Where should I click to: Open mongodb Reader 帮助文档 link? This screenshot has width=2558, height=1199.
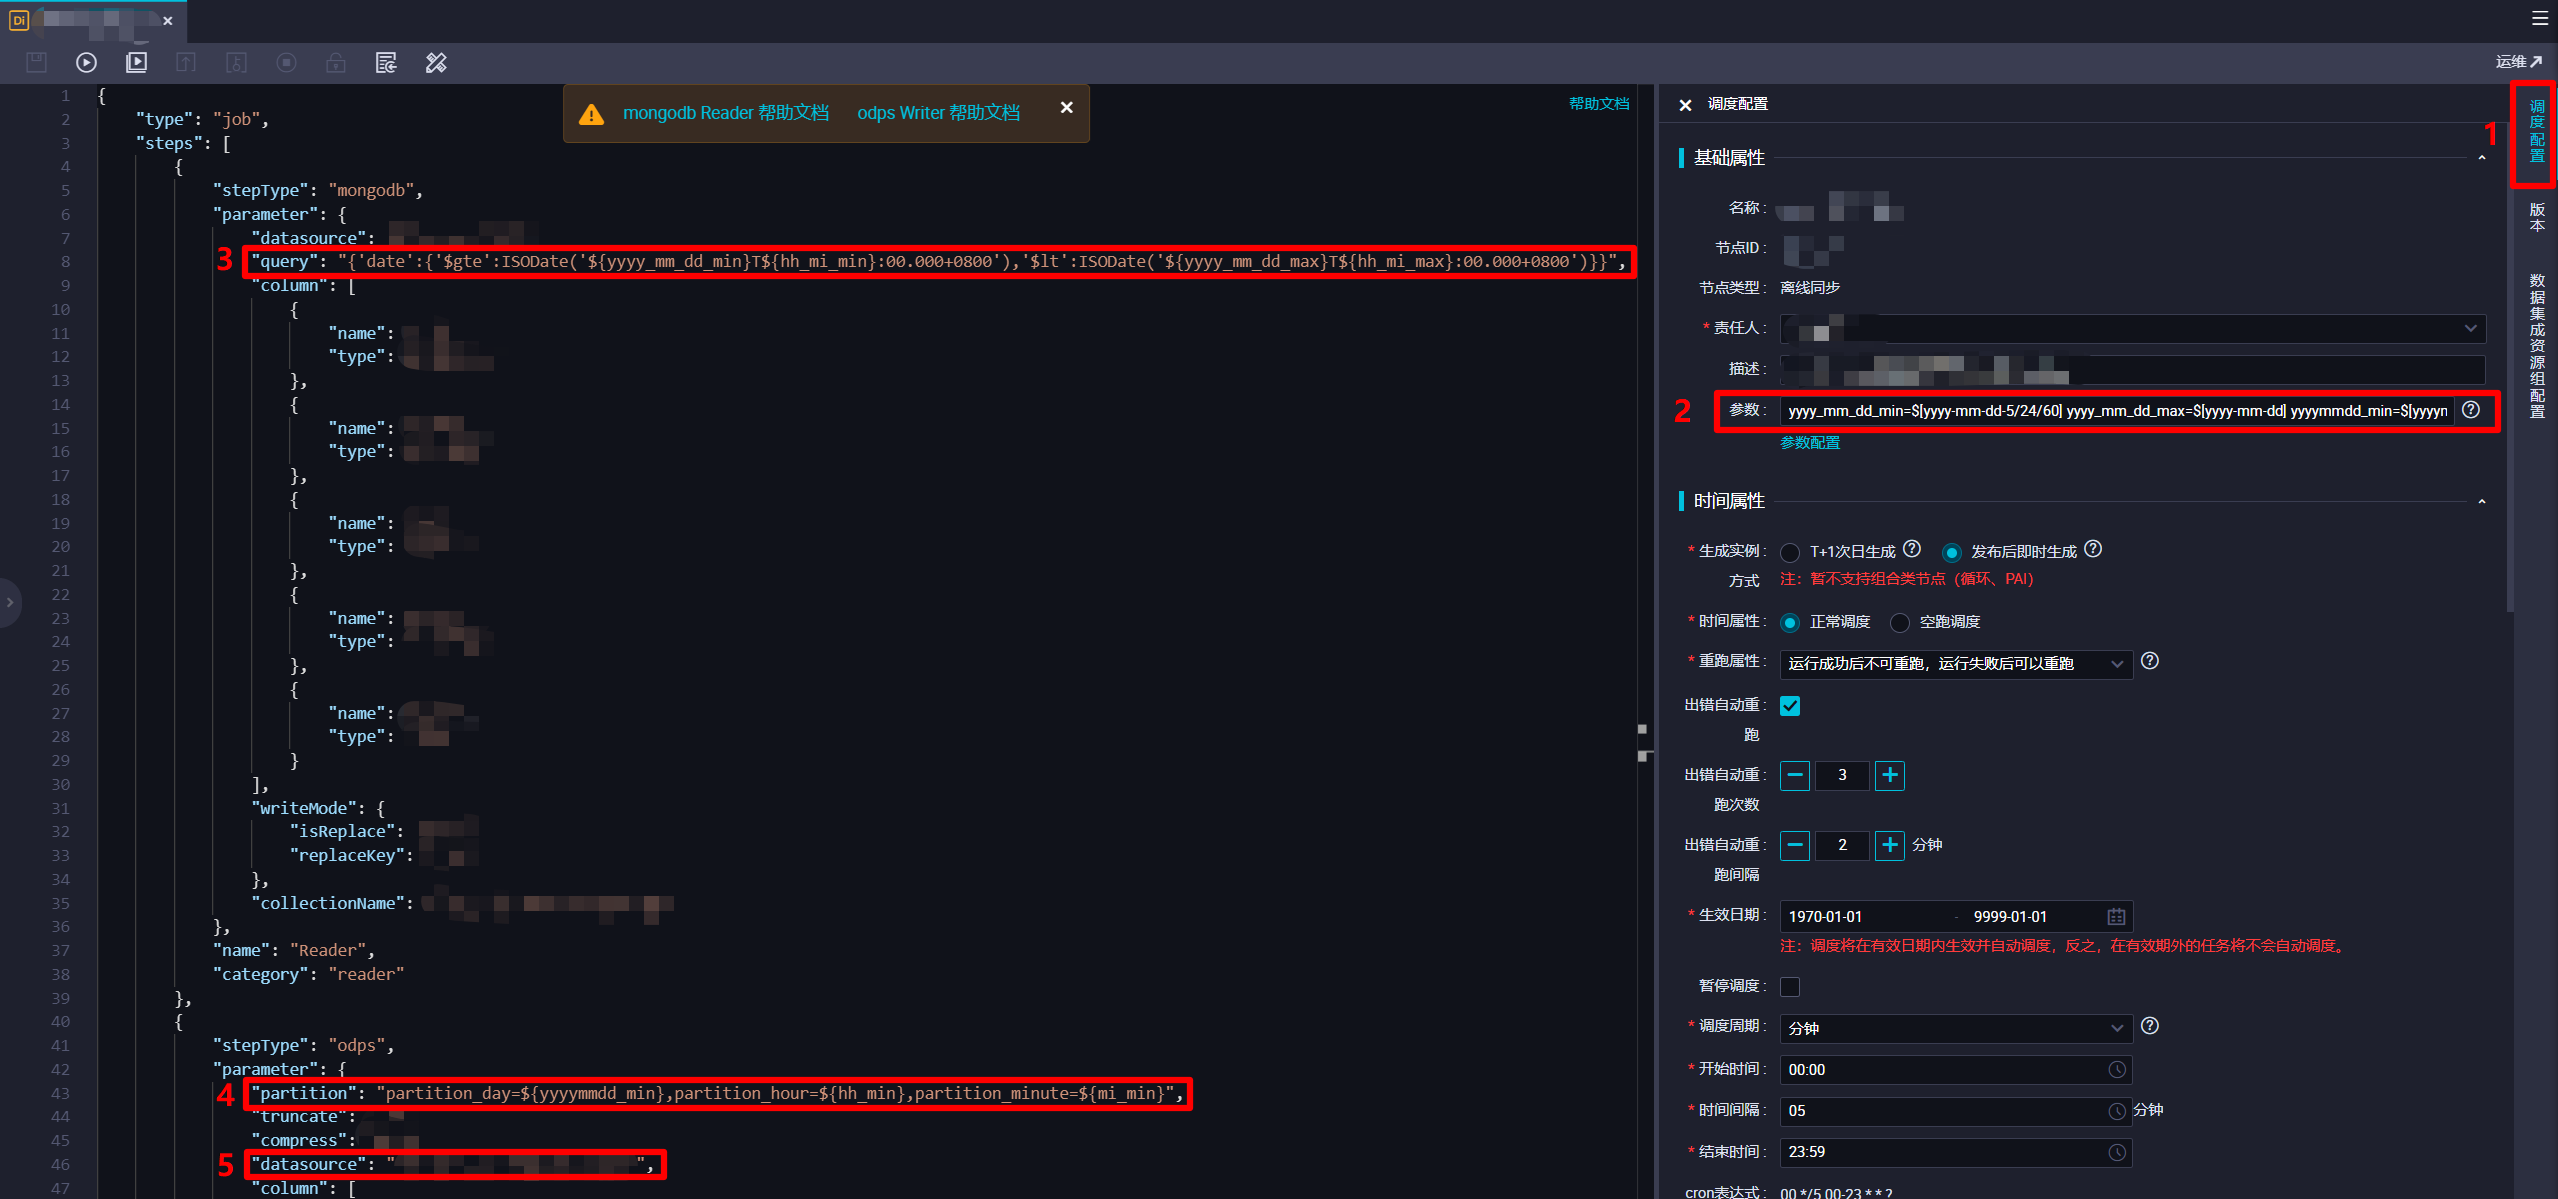click(x=725, y=113)
